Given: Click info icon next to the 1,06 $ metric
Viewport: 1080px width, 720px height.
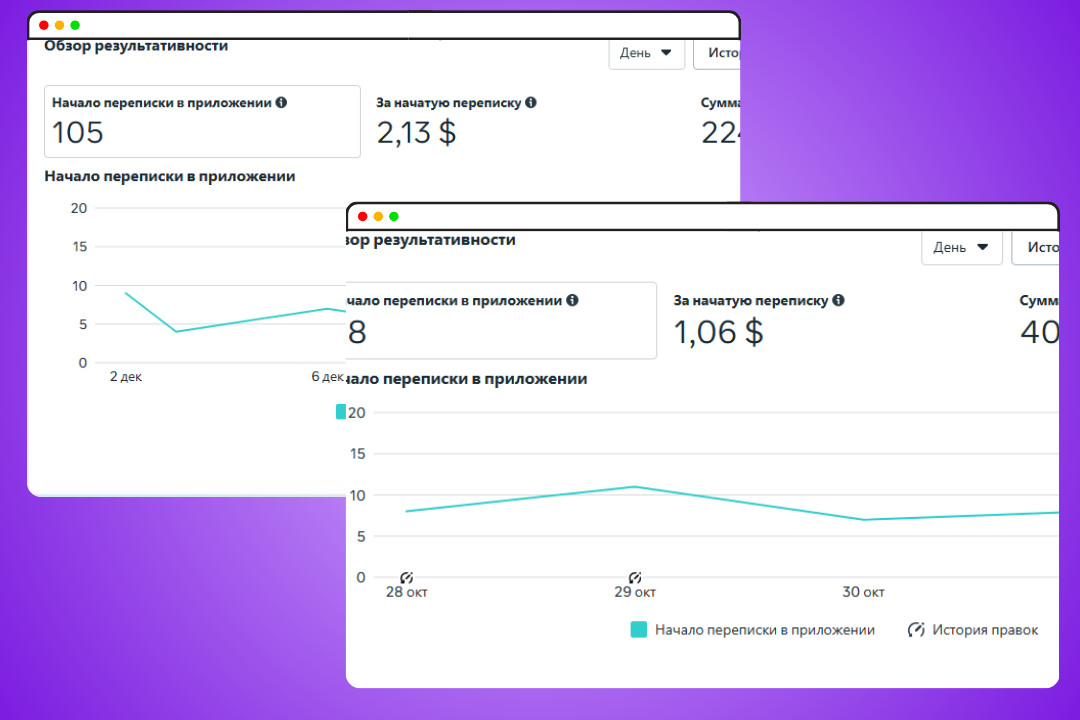Looking at the screenshot, I should tap(837, 299).
